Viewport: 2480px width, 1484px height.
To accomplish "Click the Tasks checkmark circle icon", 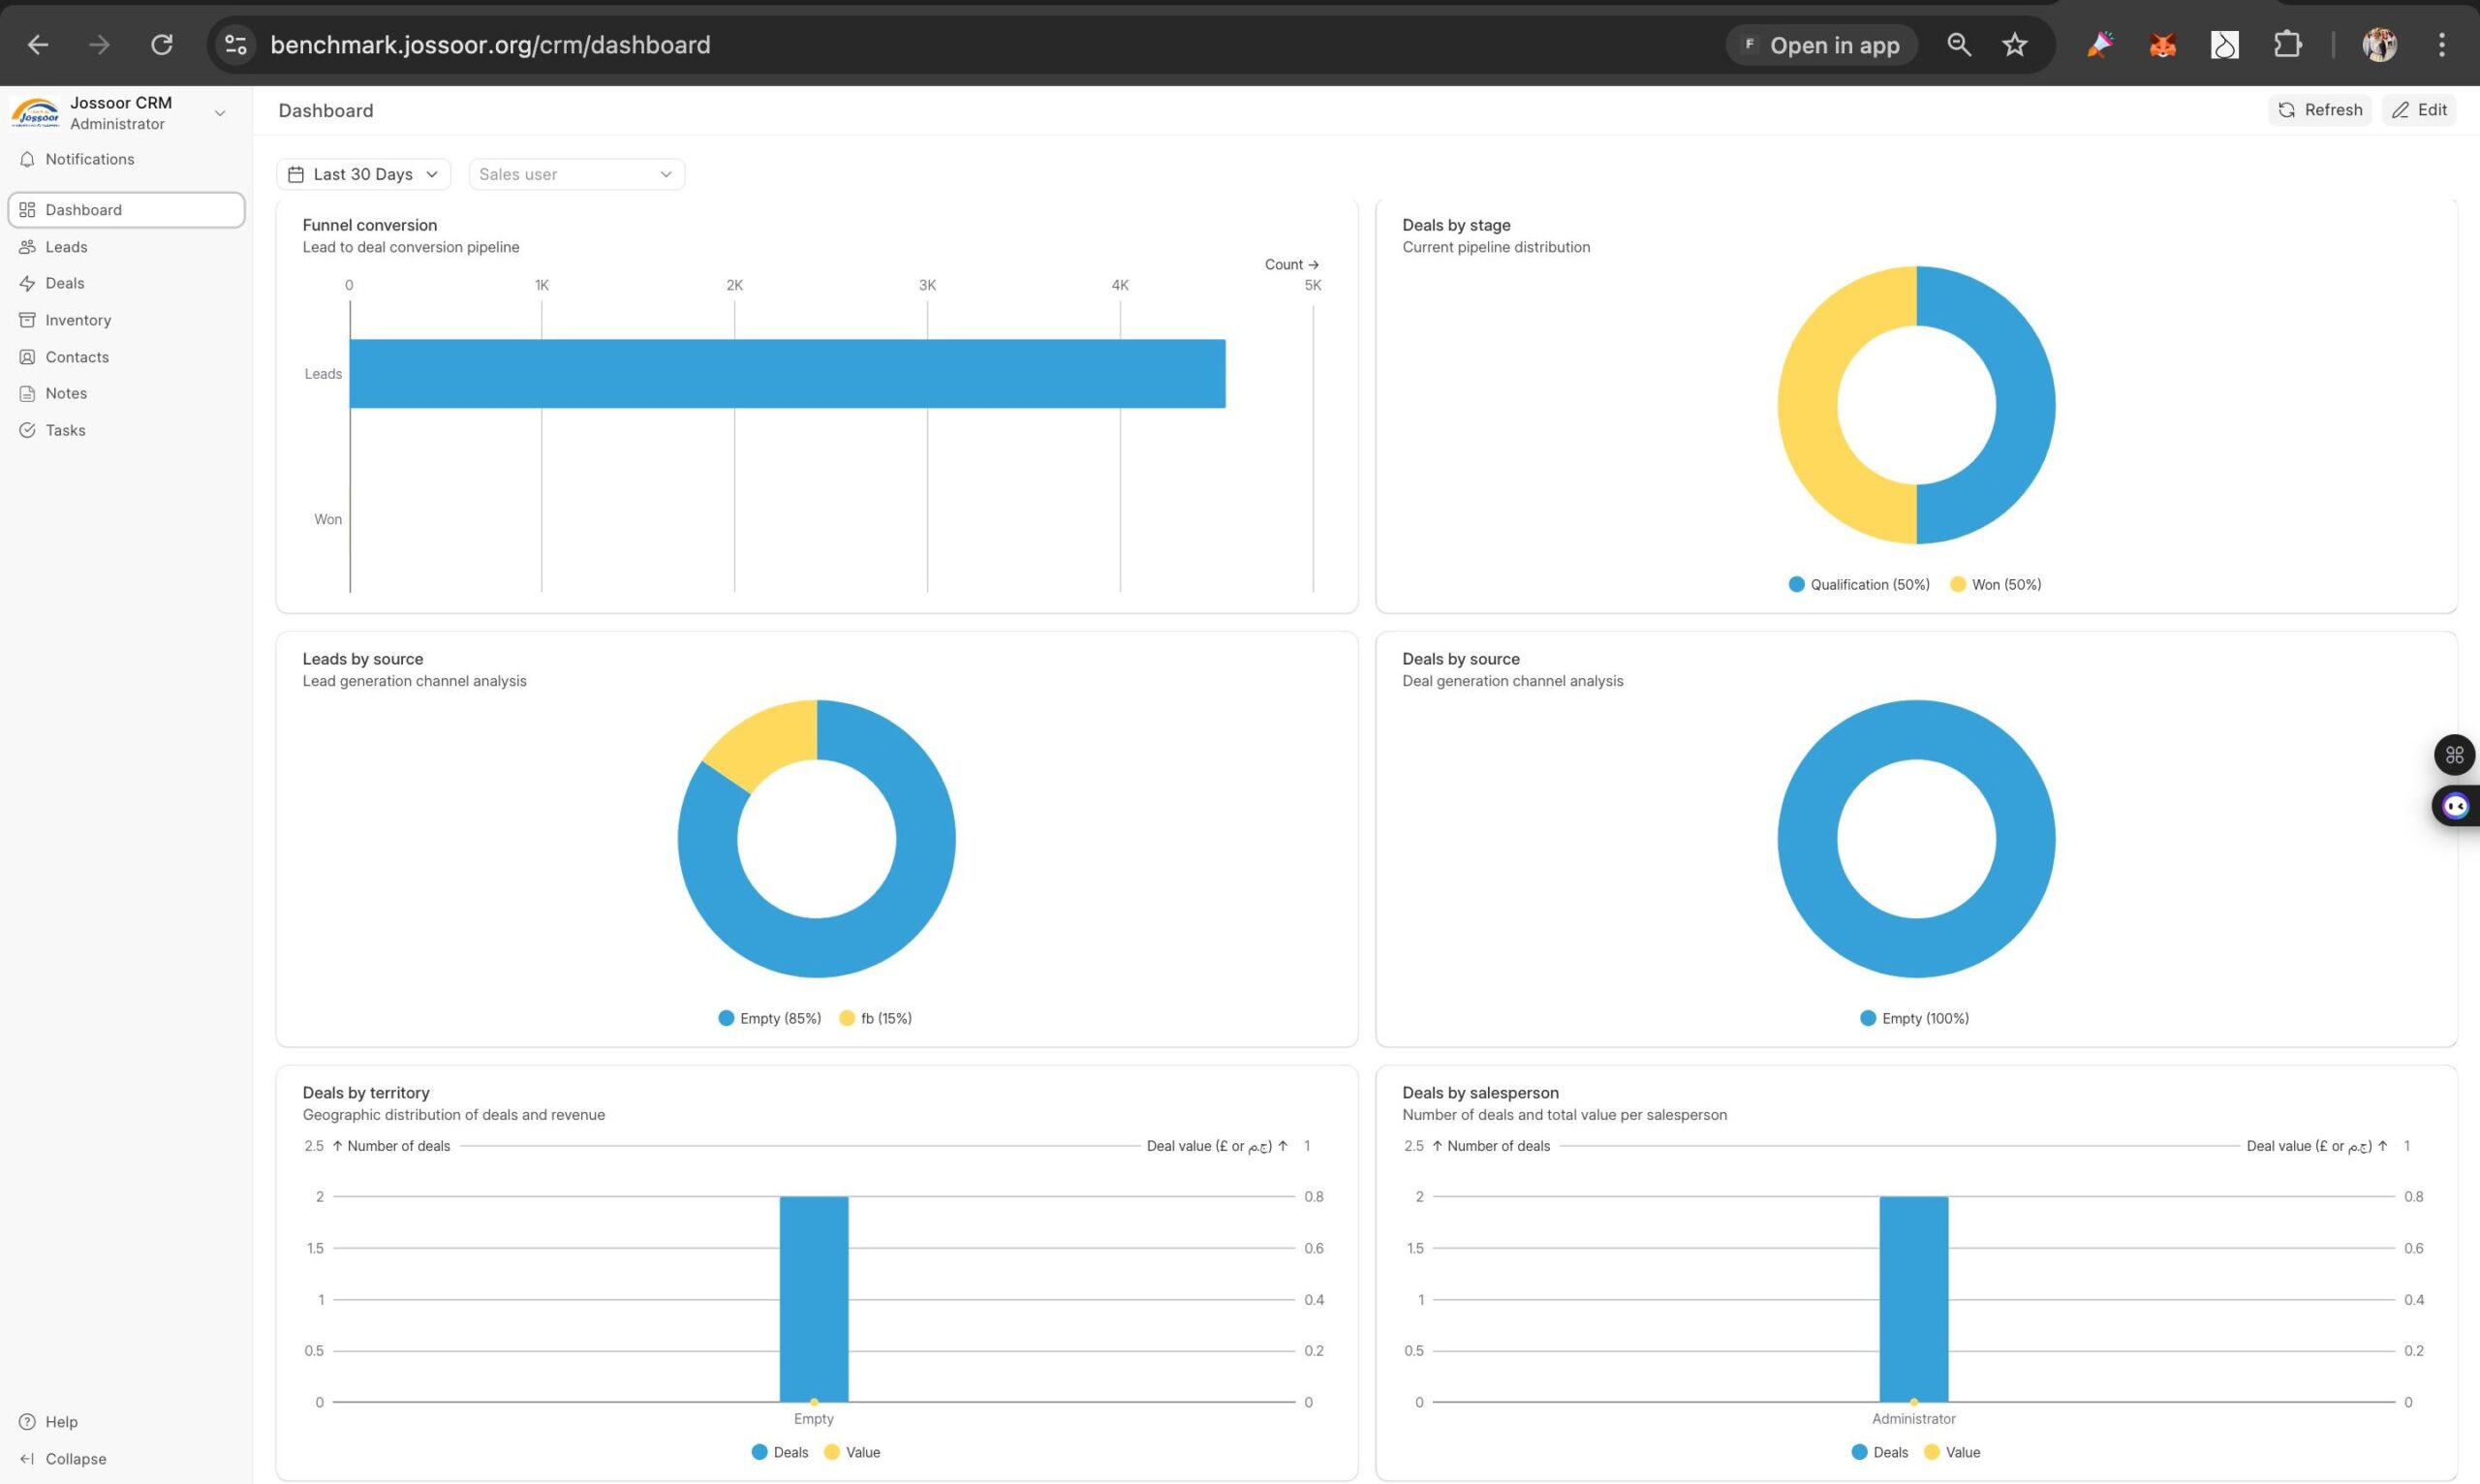I will 27,430.
